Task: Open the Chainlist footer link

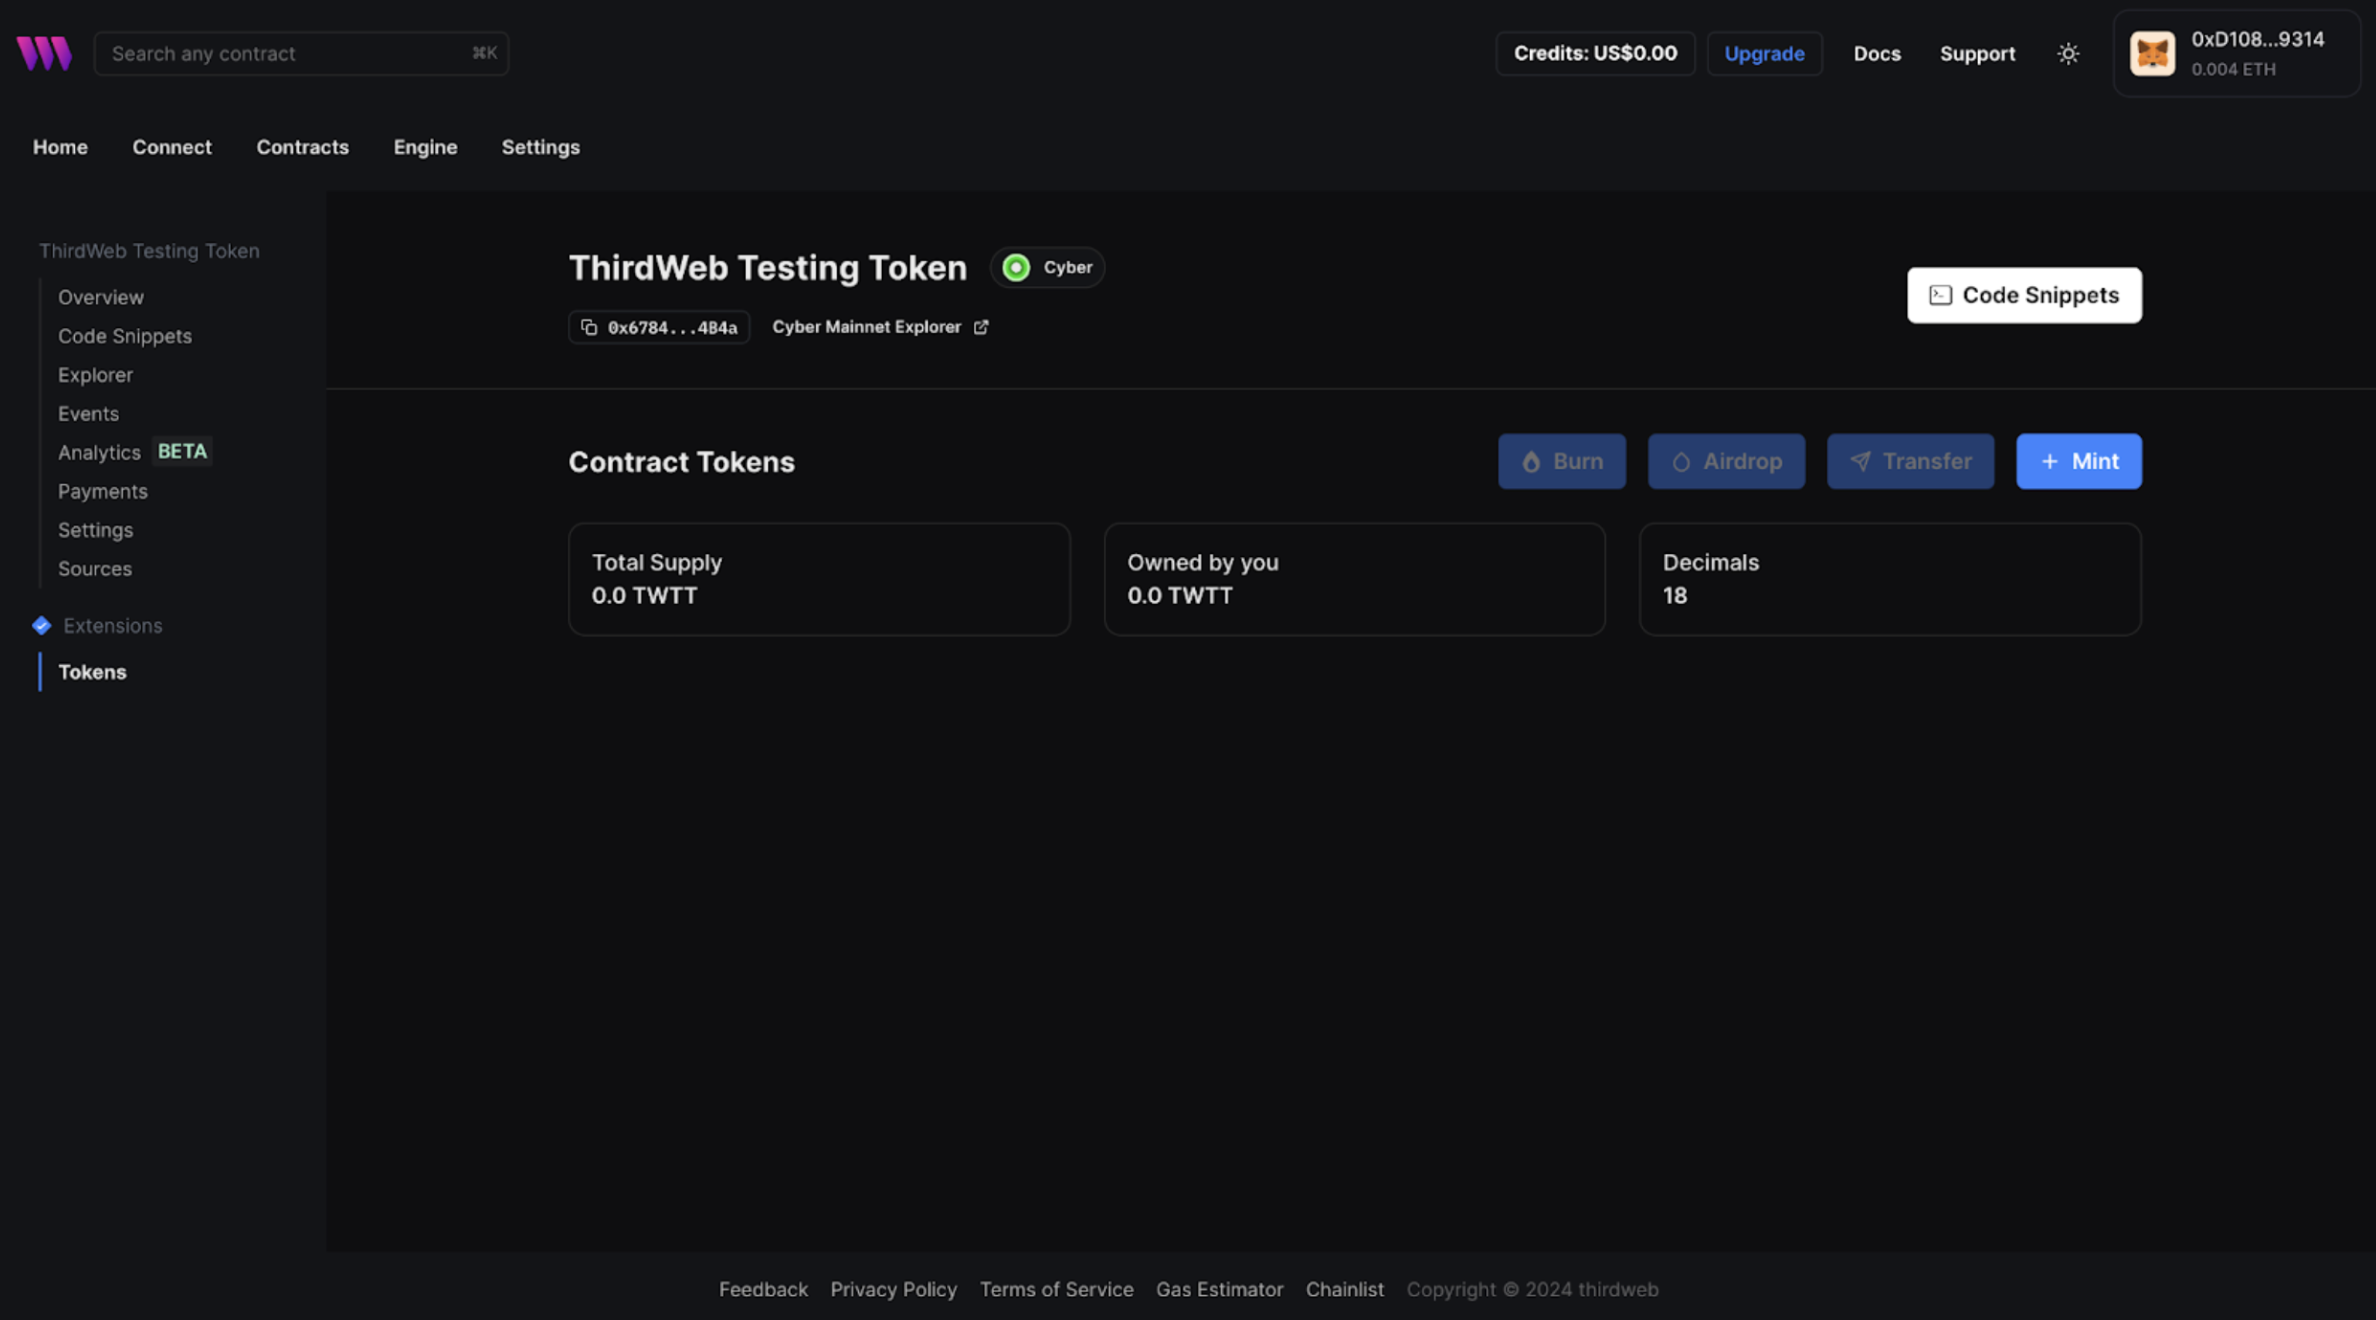Action: point(1344,1289)
